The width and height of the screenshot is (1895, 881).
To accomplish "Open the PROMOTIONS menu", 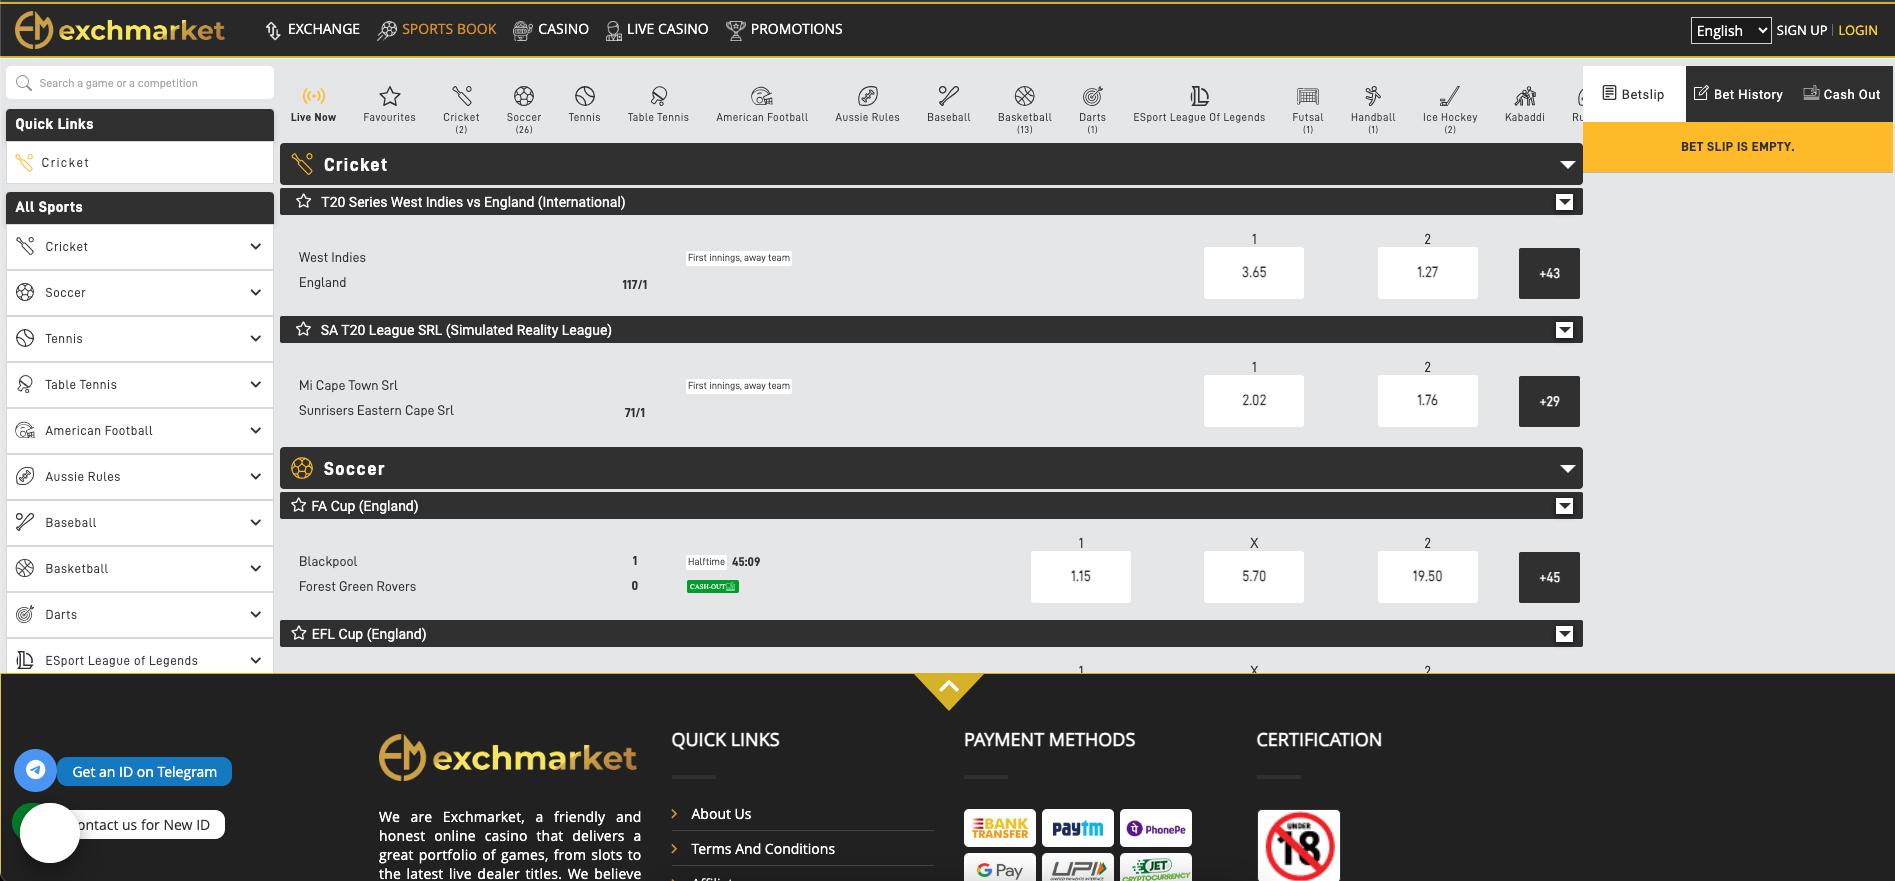I will pyautogui.click(x=784, y=30).
